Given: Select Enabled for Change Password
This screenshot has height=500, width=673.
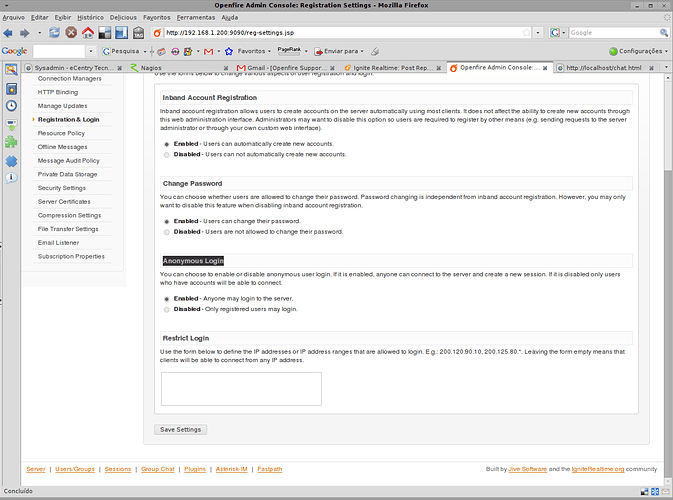Looking at the screenshot, I should pyautogui.click(x=167, y=222).
